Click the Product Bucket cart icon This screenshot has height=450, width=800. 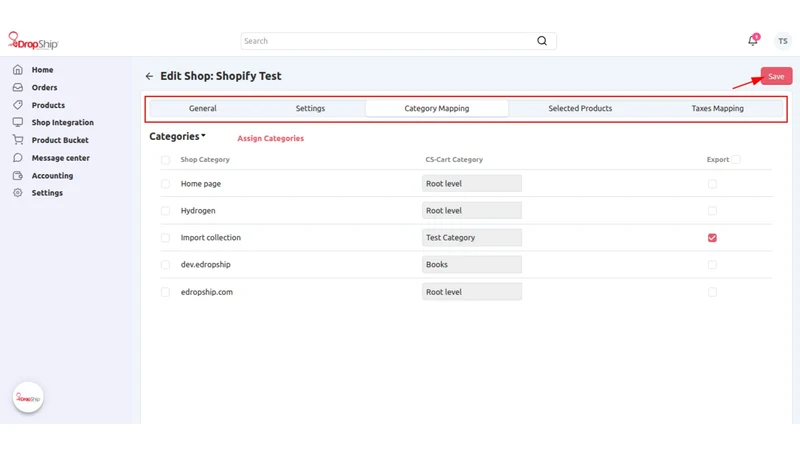(x=18, y=140)
